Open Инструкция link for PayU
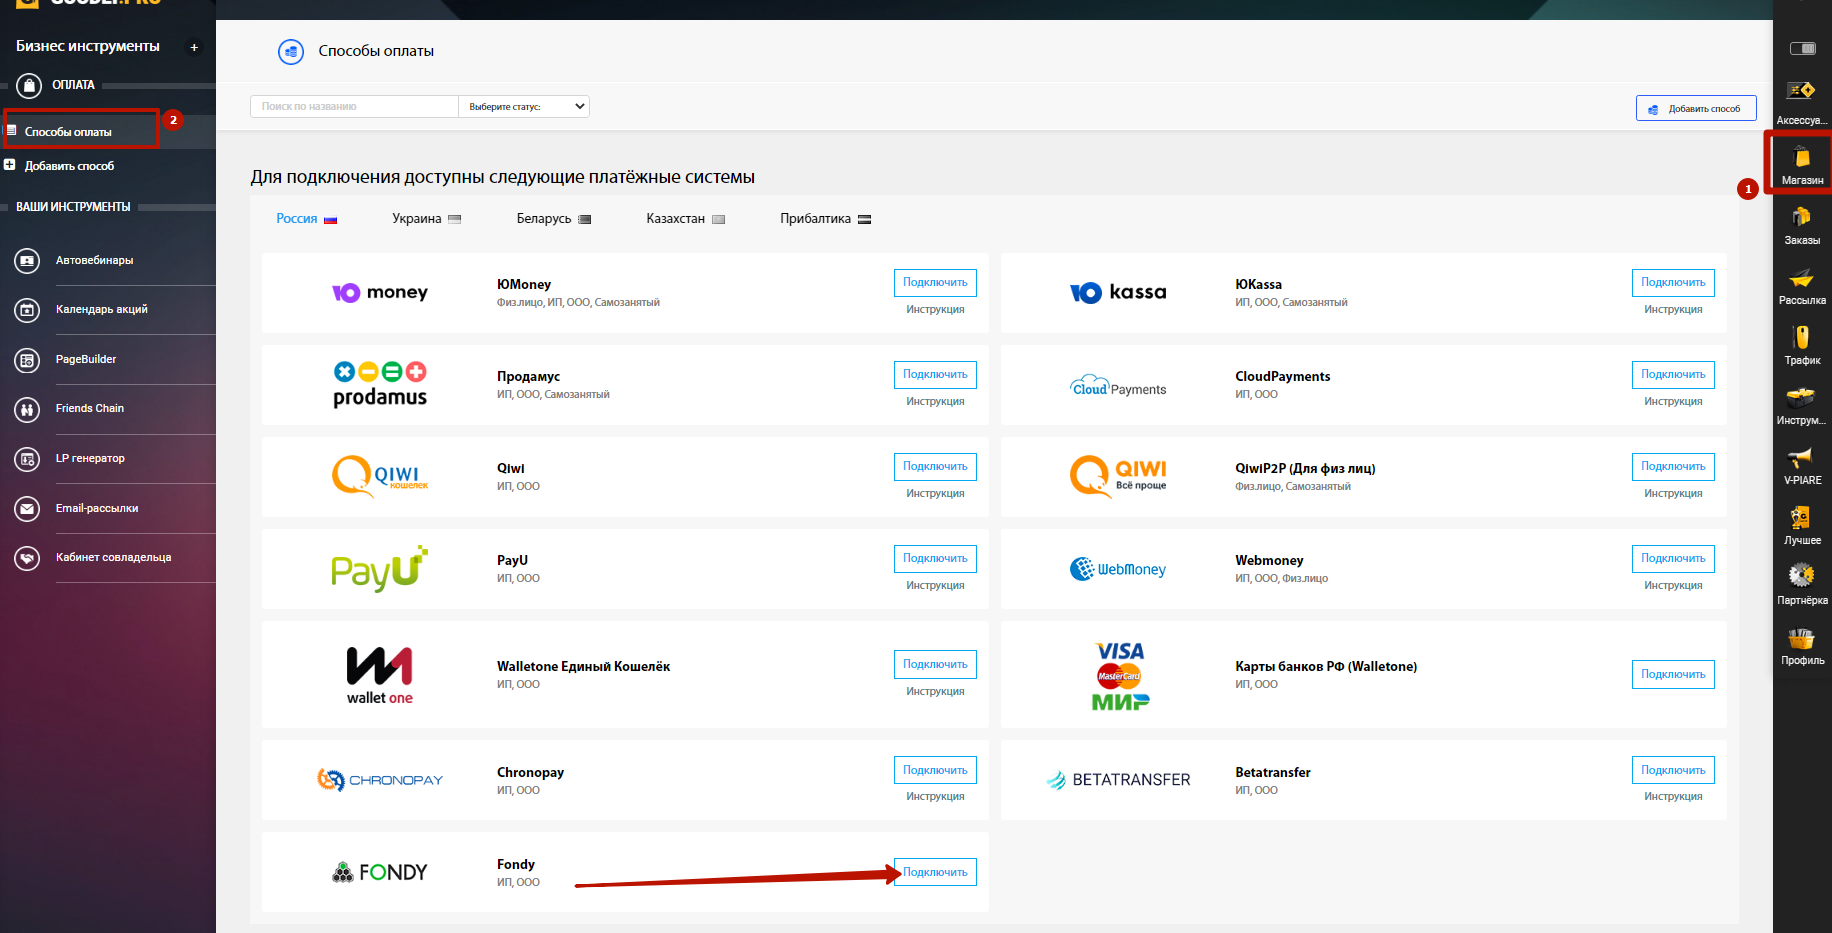 click(935, 586)
